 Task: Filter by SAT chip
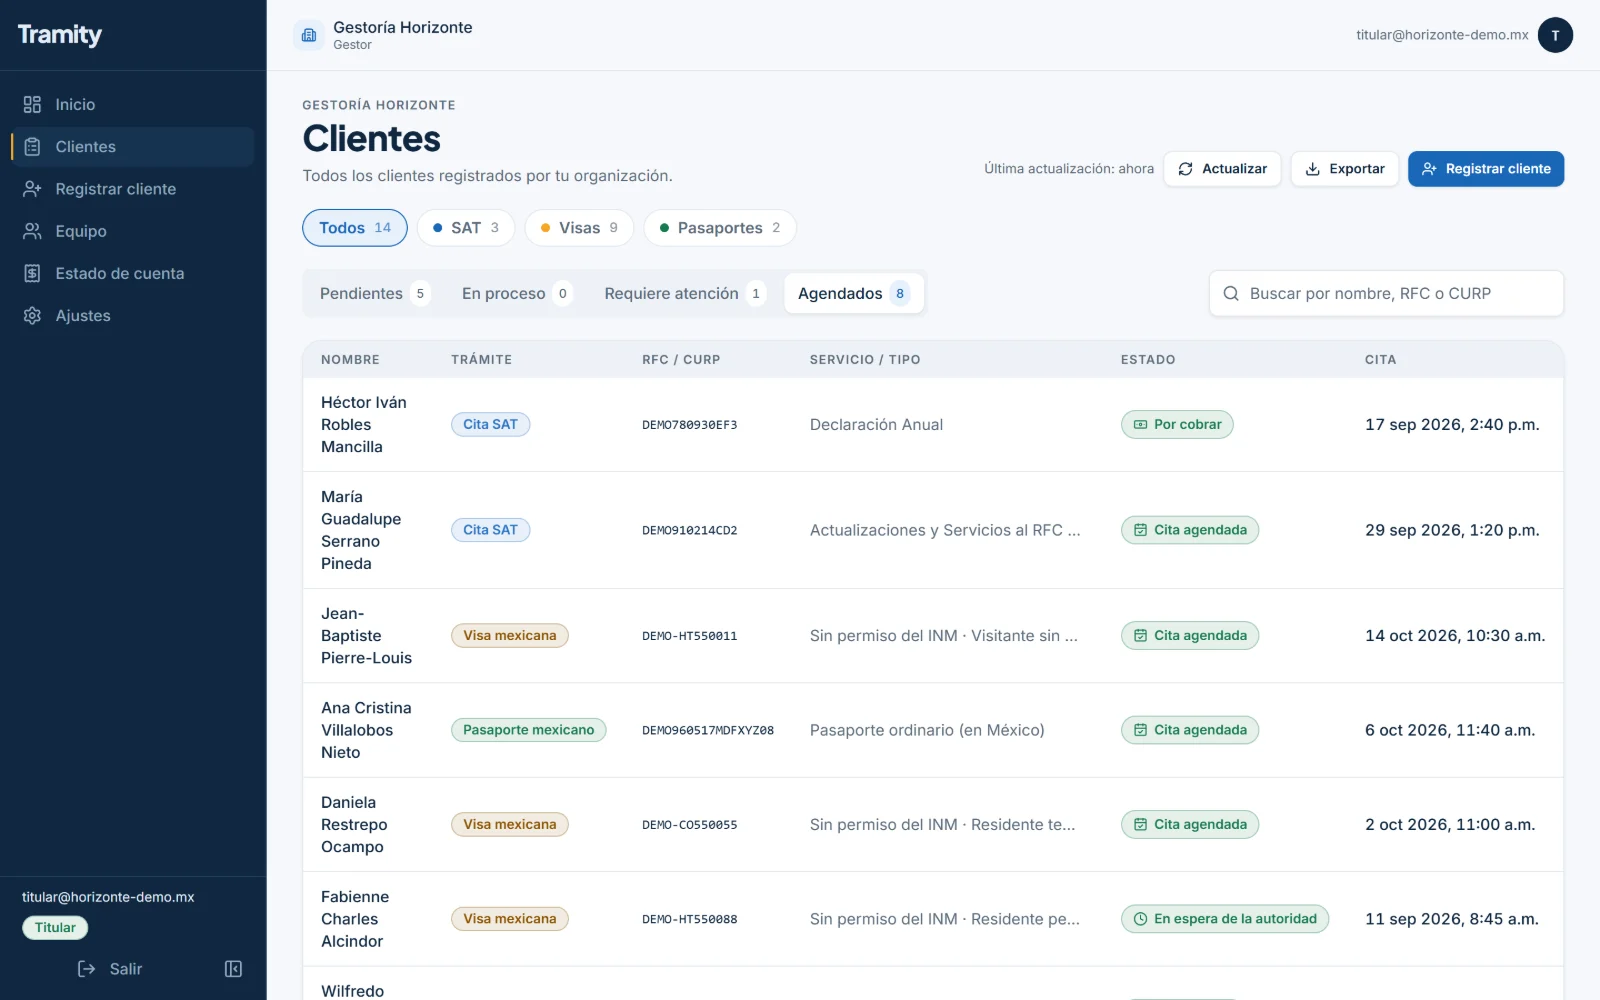coord(466,228)
